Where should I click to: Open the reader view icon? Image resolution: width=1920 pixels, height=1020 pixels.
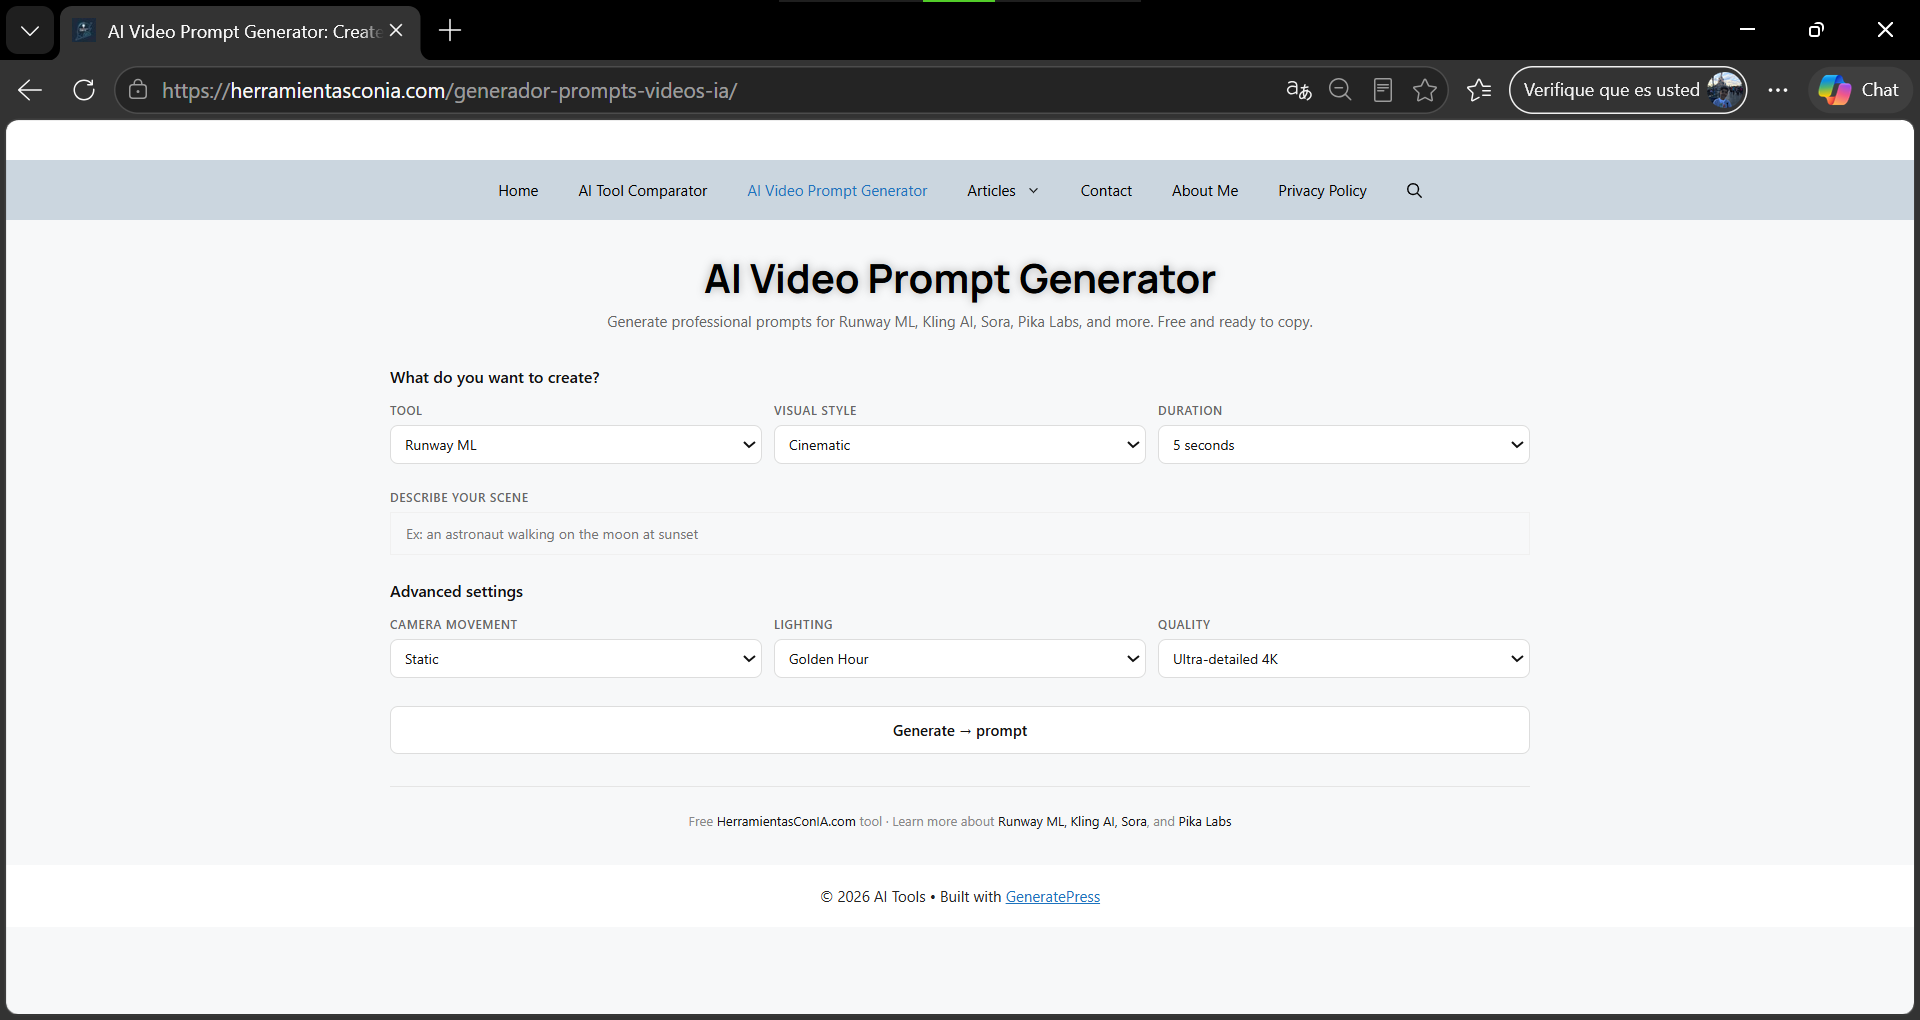pos(1383,90)
